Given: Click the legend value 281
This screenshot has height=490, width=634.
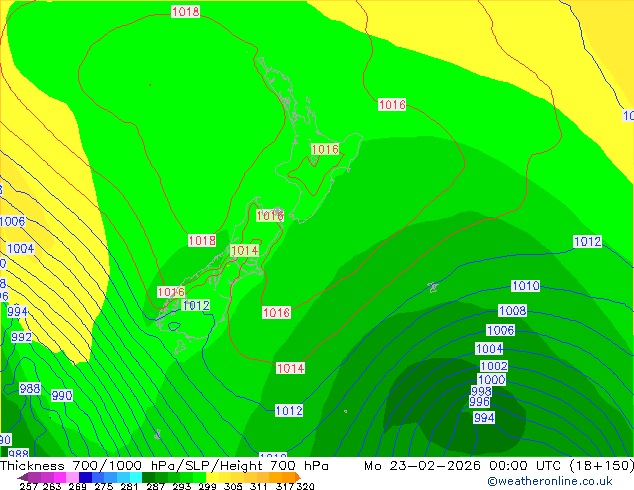Looking at the screenshot, I should 129,486.
